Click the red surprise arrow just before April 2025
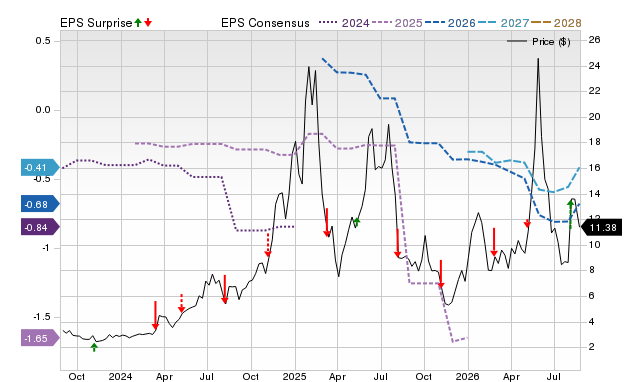Screen dimensions: 640x382 tap(327, 222)
